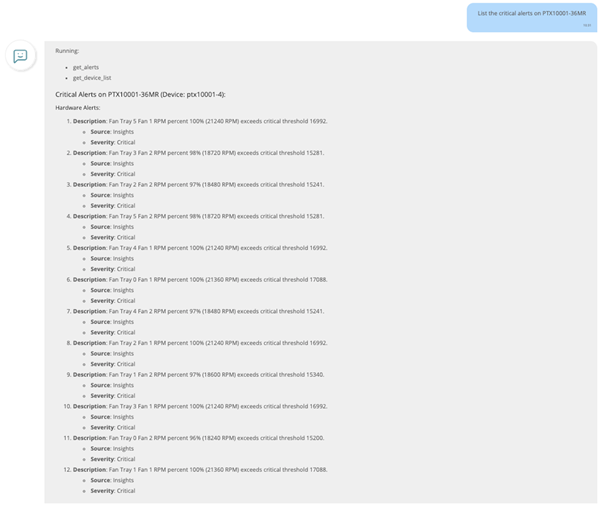The image size is (600, 507).
Task: Click the Running status label
Action: [67, 51]
